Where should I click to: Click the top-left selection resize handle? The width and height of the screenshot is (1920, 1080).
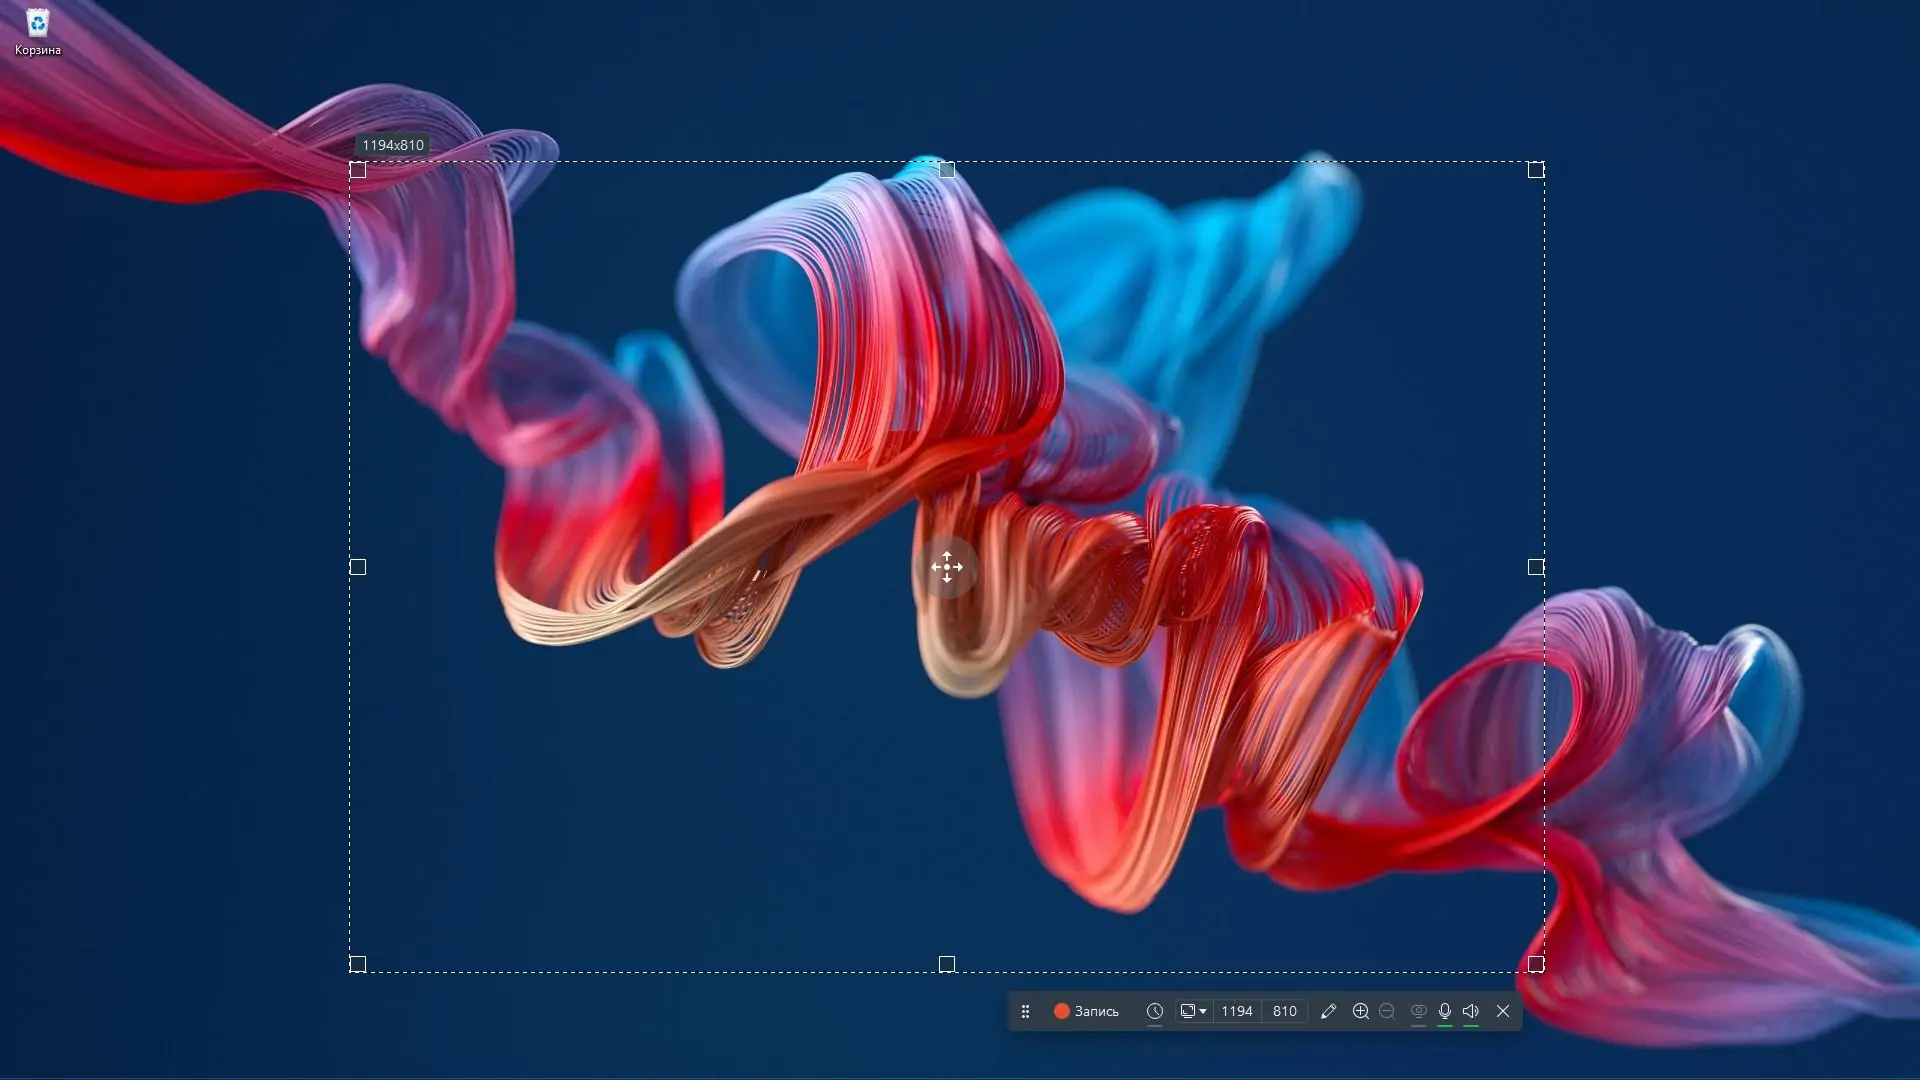coord(358,170)
